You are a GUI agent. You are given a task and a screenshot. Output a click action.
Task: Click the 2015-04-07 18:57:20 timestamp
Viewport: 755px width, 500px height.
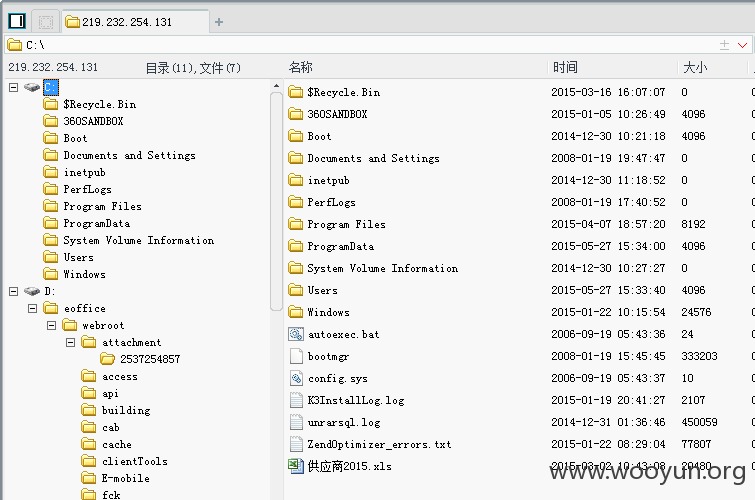click(x=608, y=224)
